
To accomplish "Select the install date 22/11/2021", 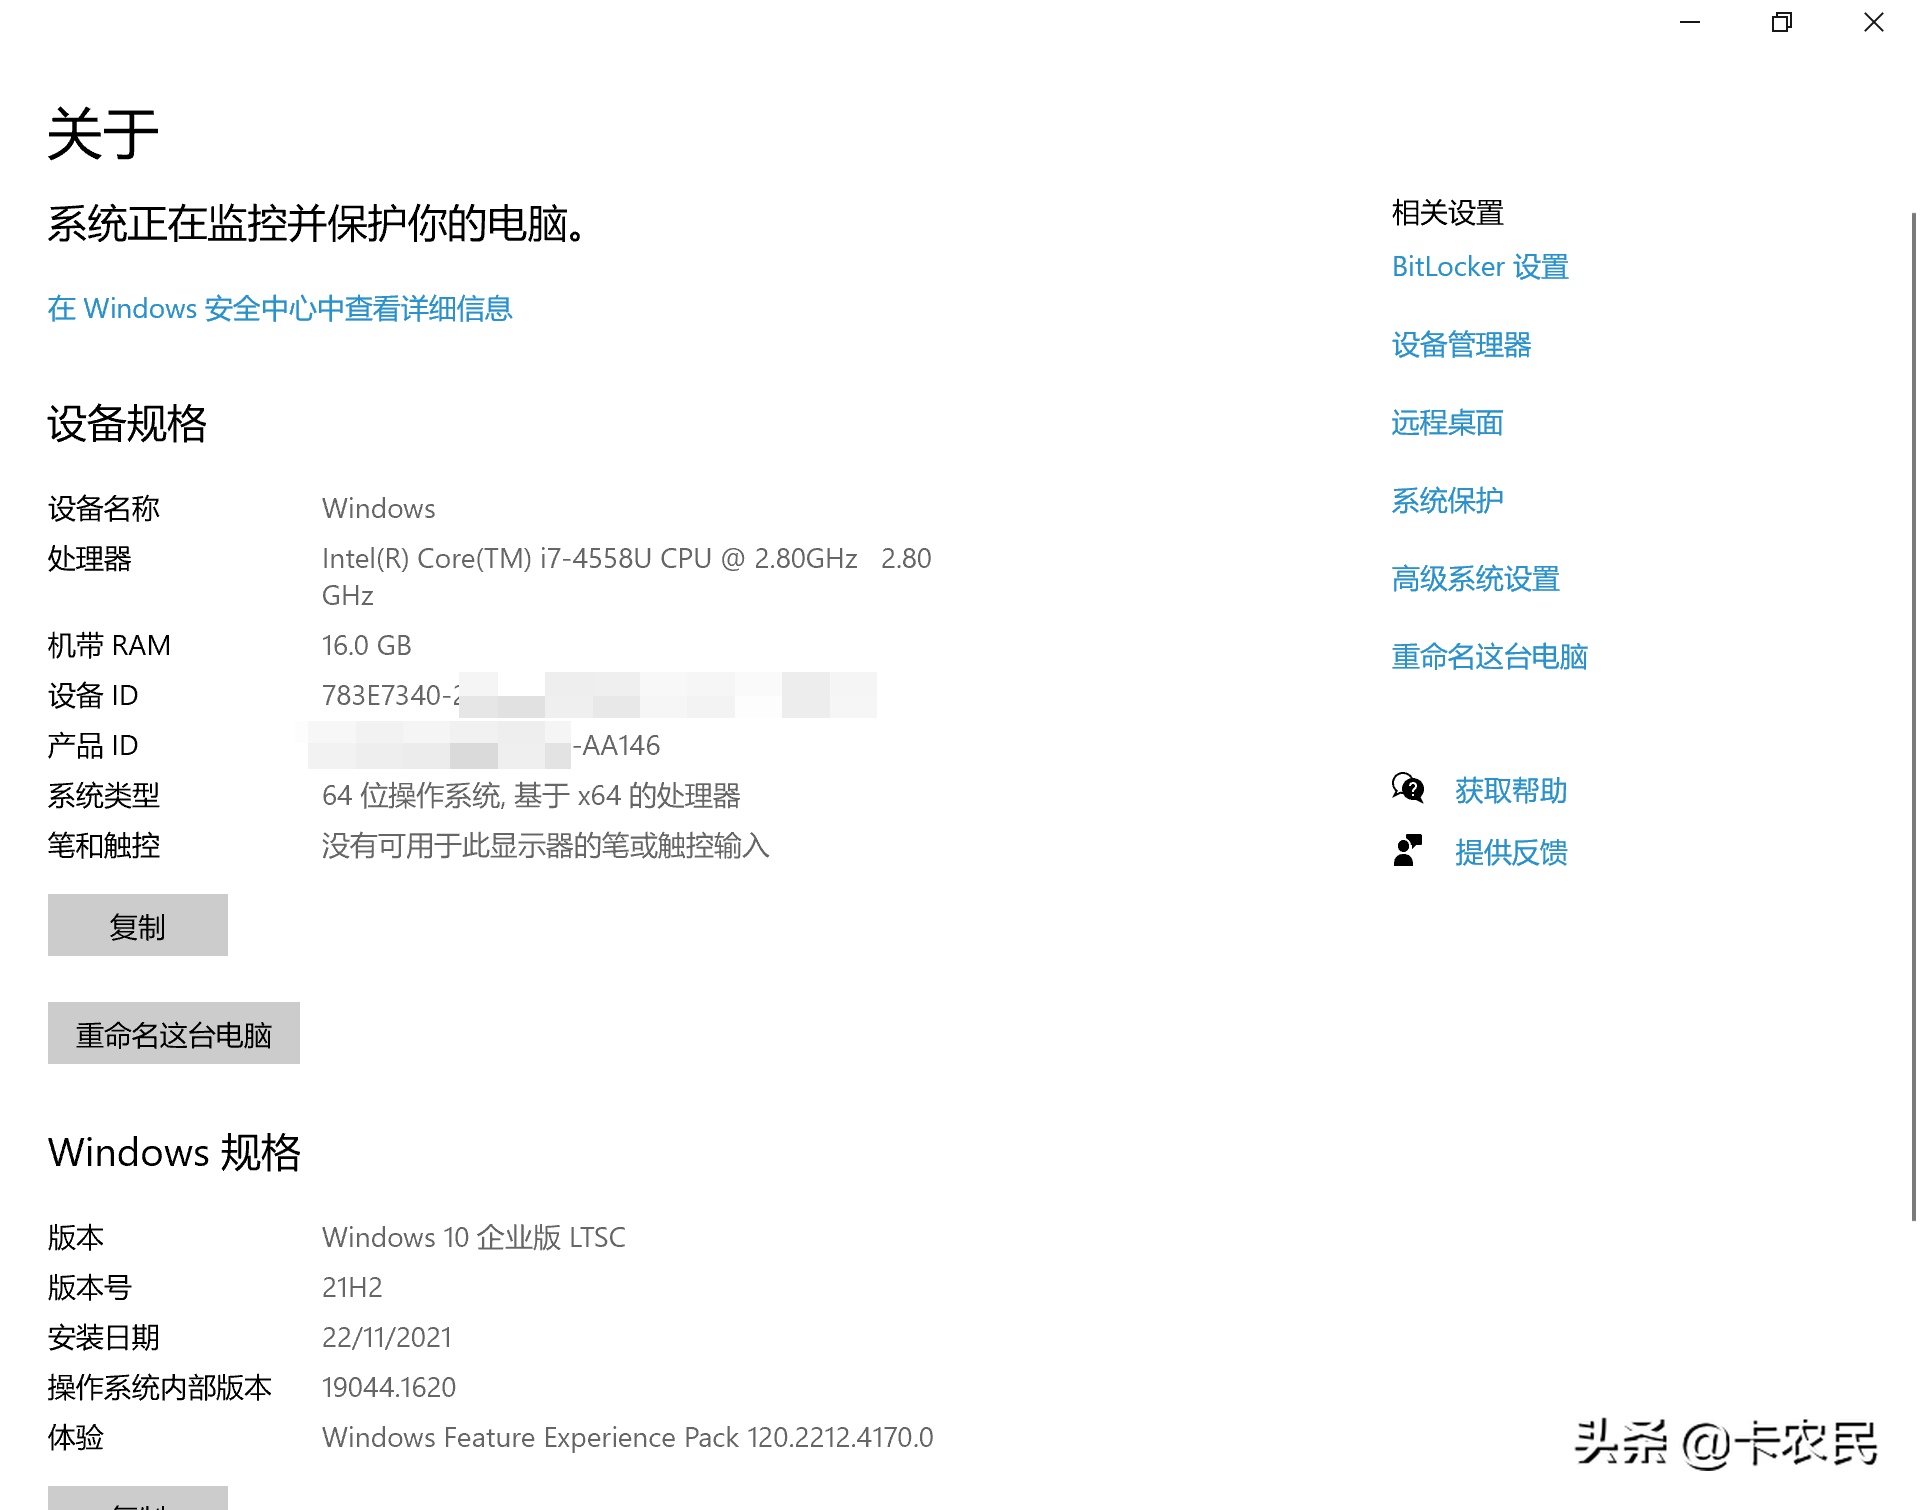I will click(387, 1338).
